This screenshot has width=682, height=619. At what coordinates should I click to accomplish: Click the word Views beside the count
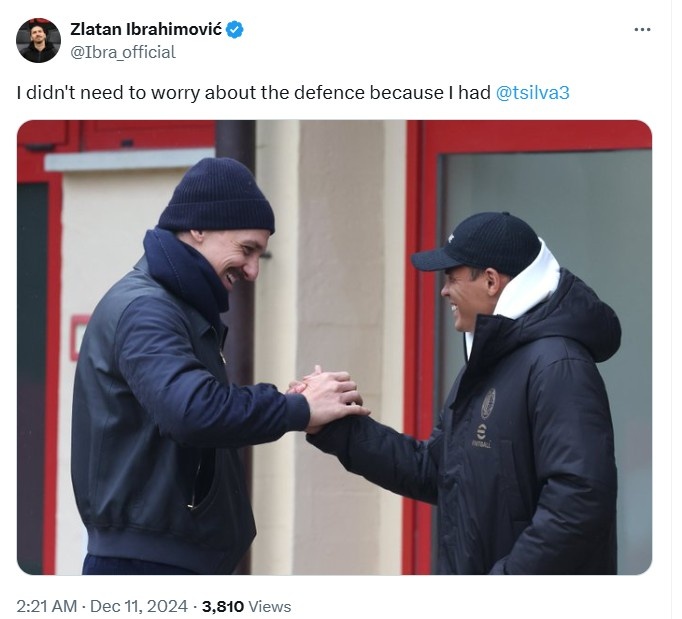pyautogui.click(x=269, y=606)
